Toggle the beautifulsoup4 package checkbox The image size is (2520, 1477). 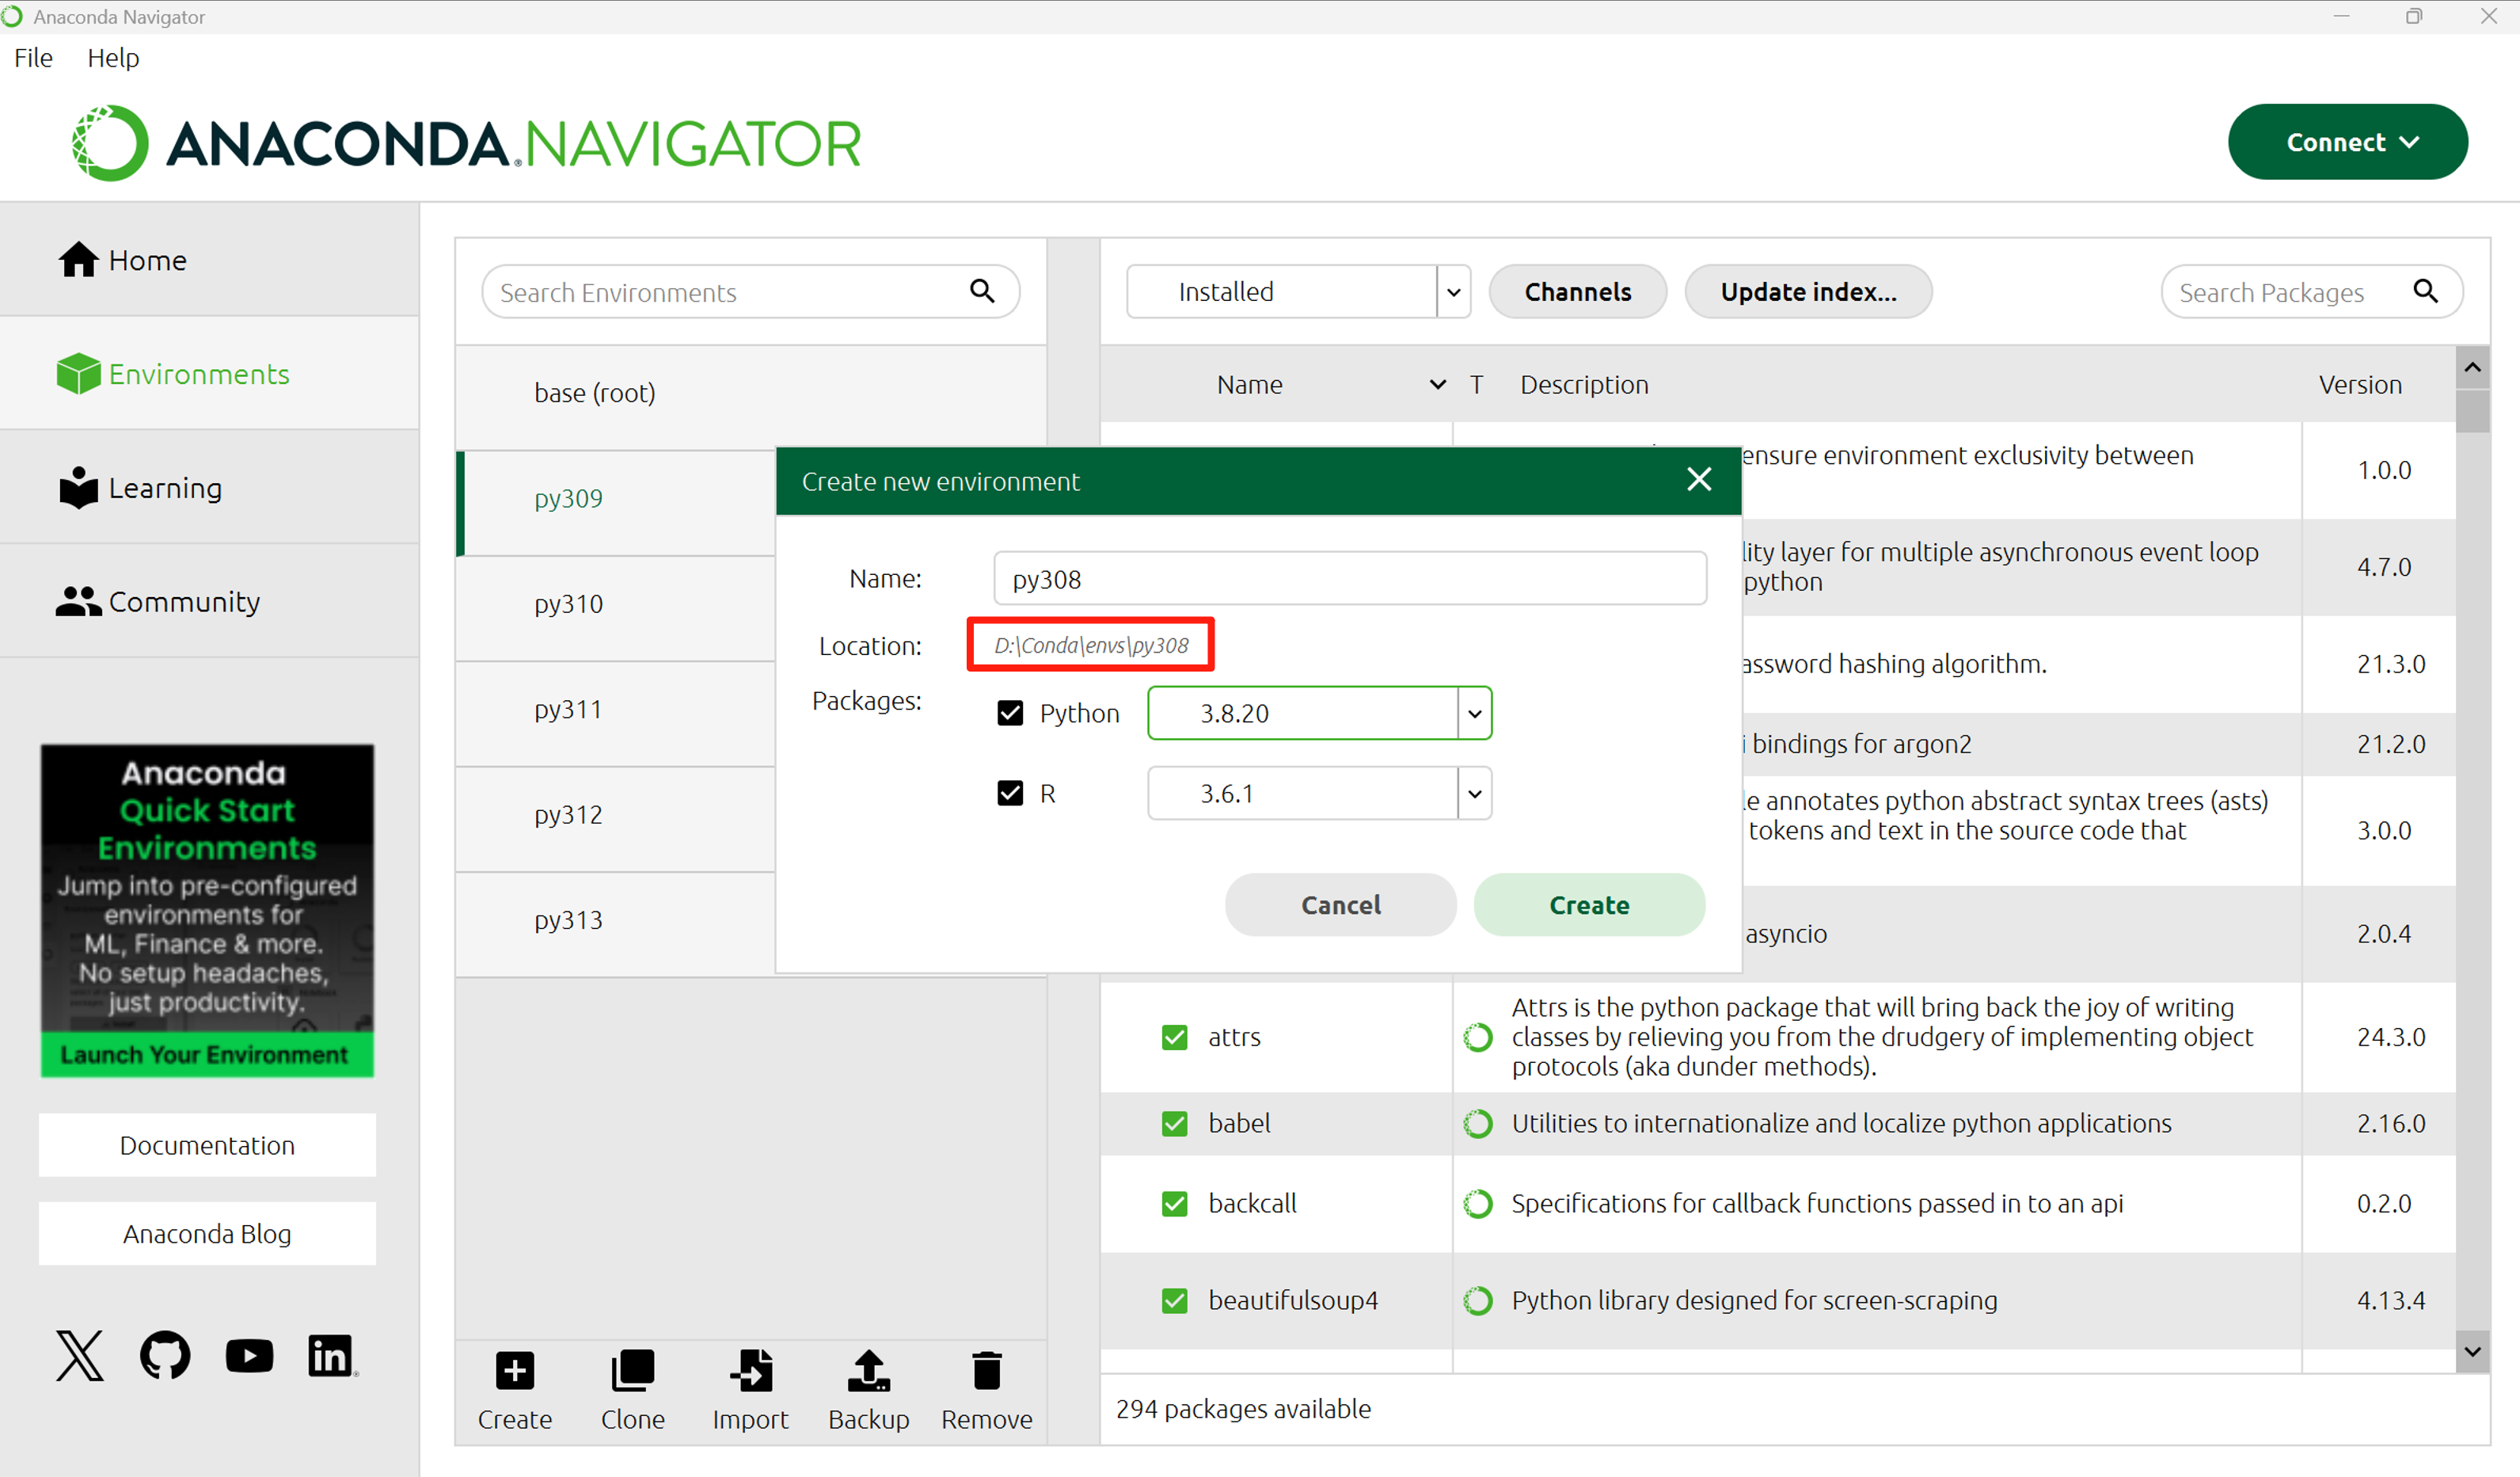click(x=1175, y=1301)
